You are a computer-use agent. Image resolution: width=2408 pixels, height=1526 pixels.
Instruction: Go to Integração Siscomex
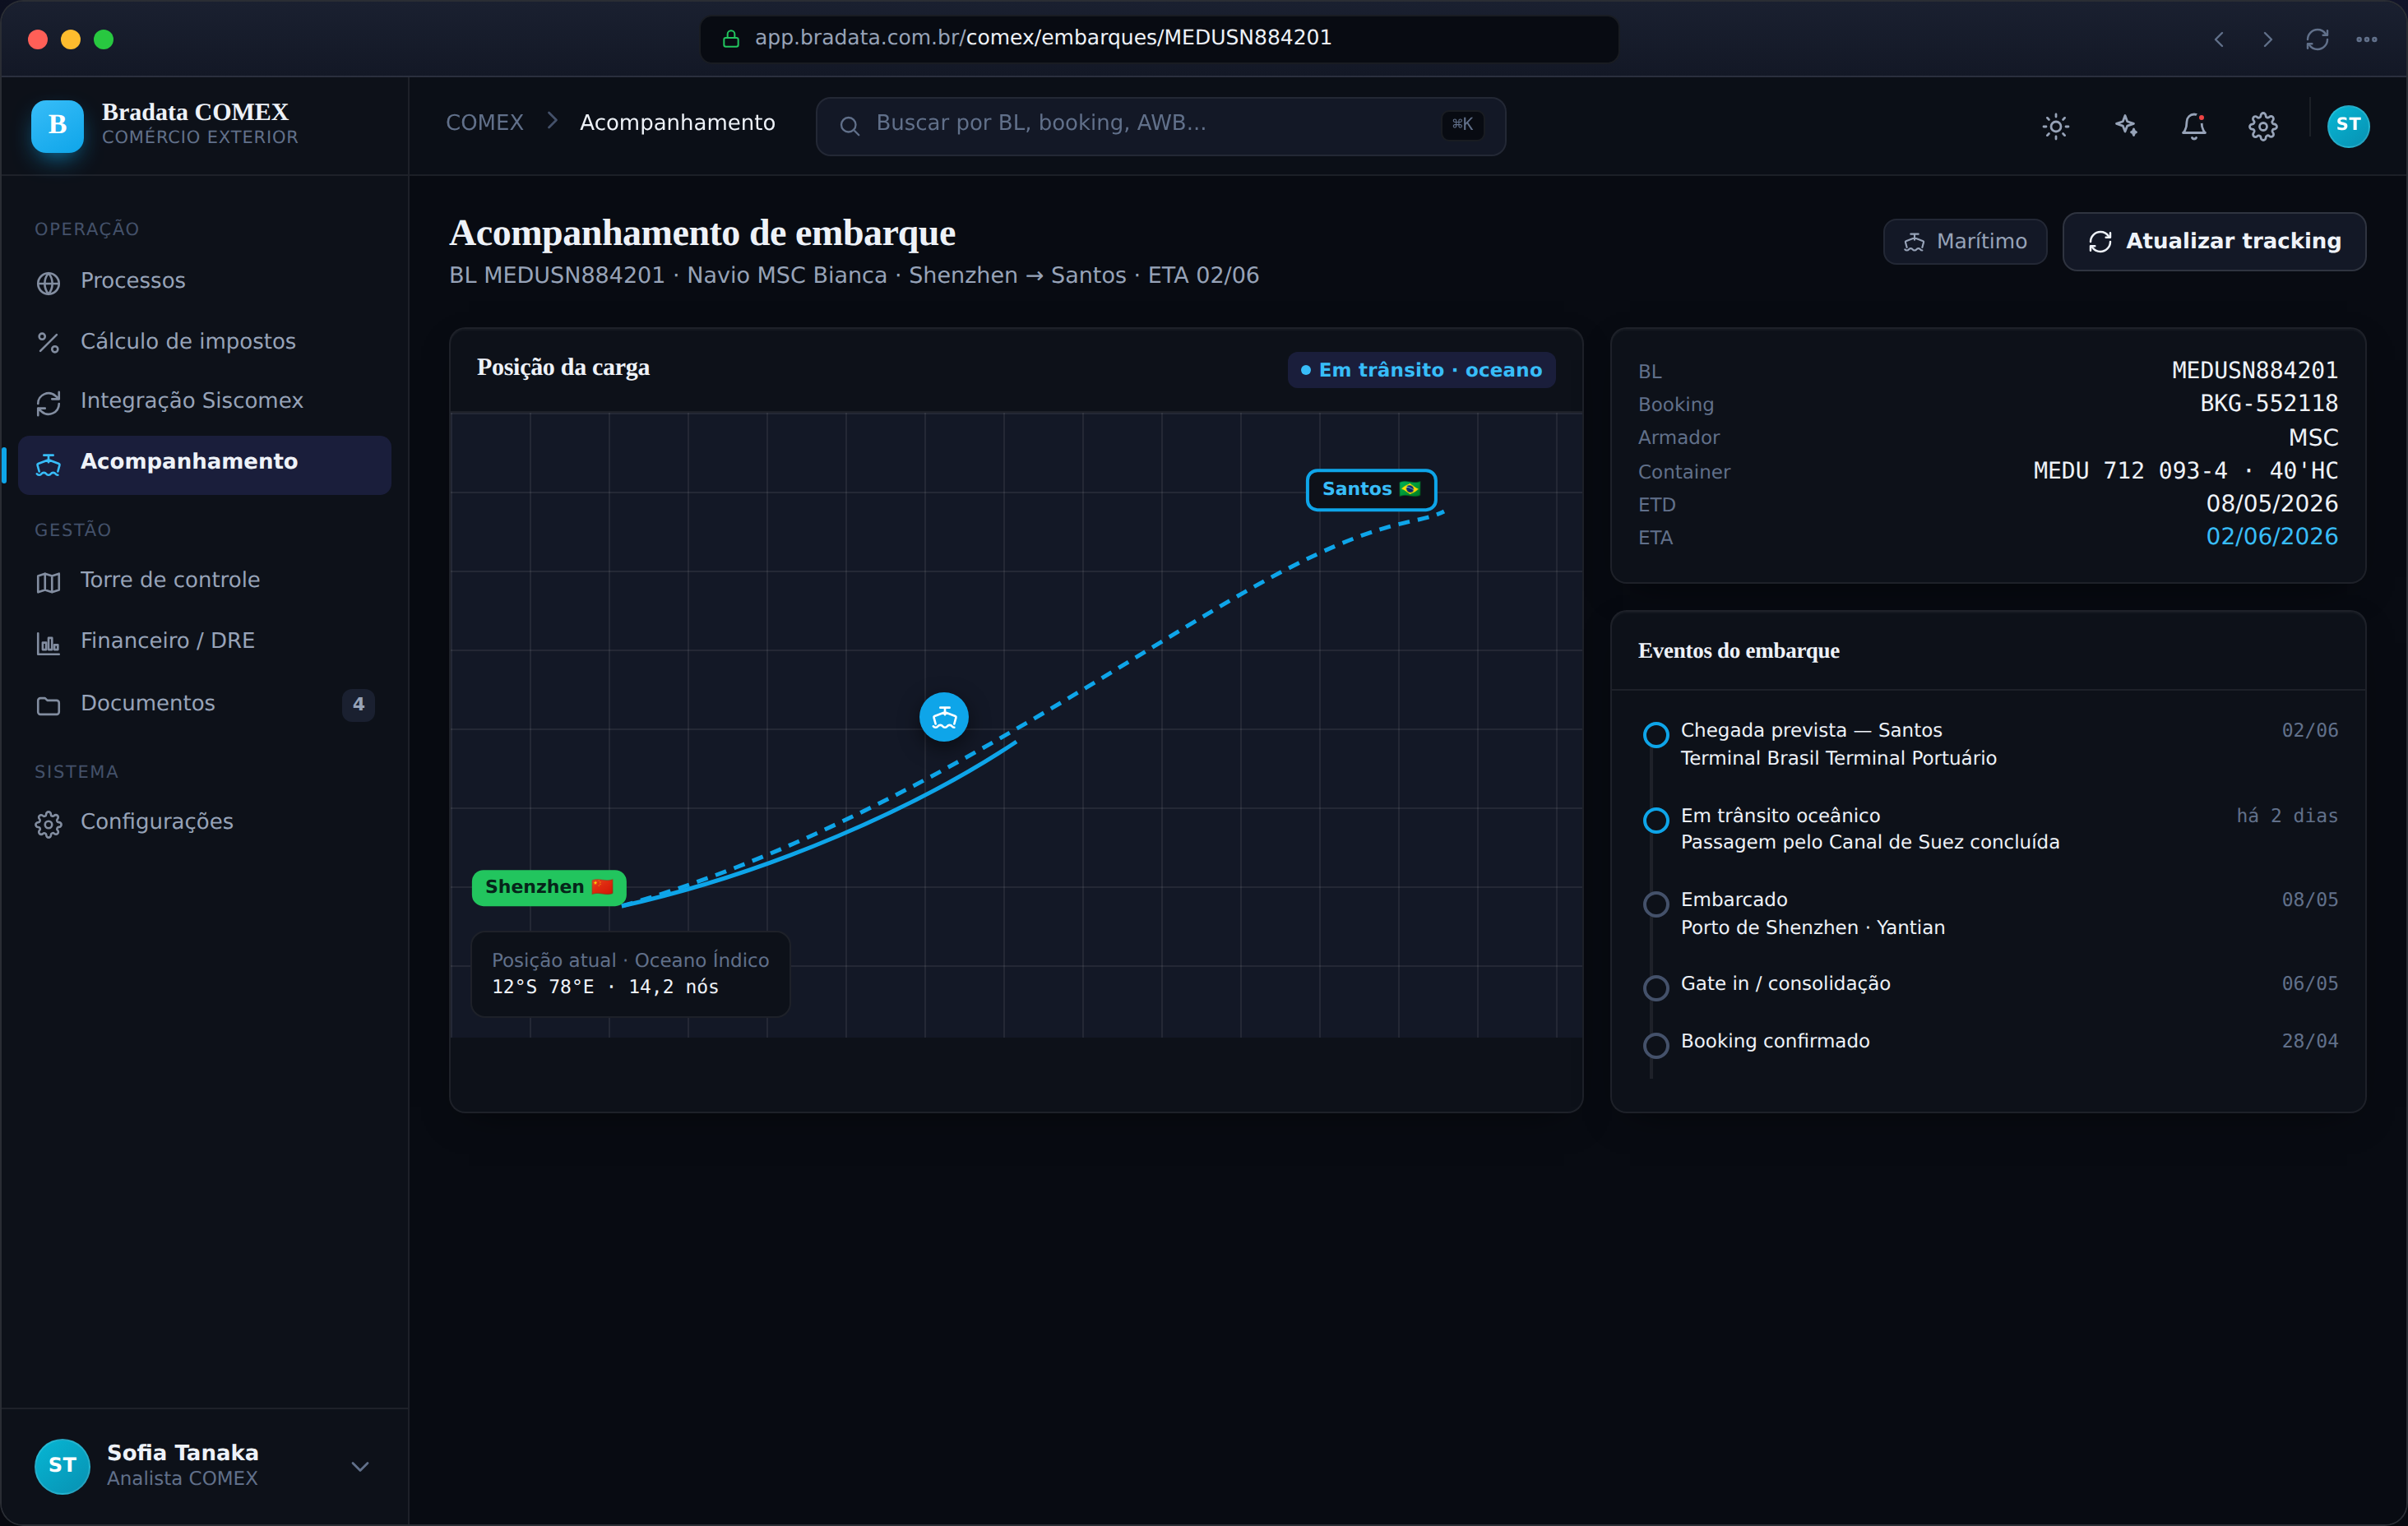click(x=205, y=401)
